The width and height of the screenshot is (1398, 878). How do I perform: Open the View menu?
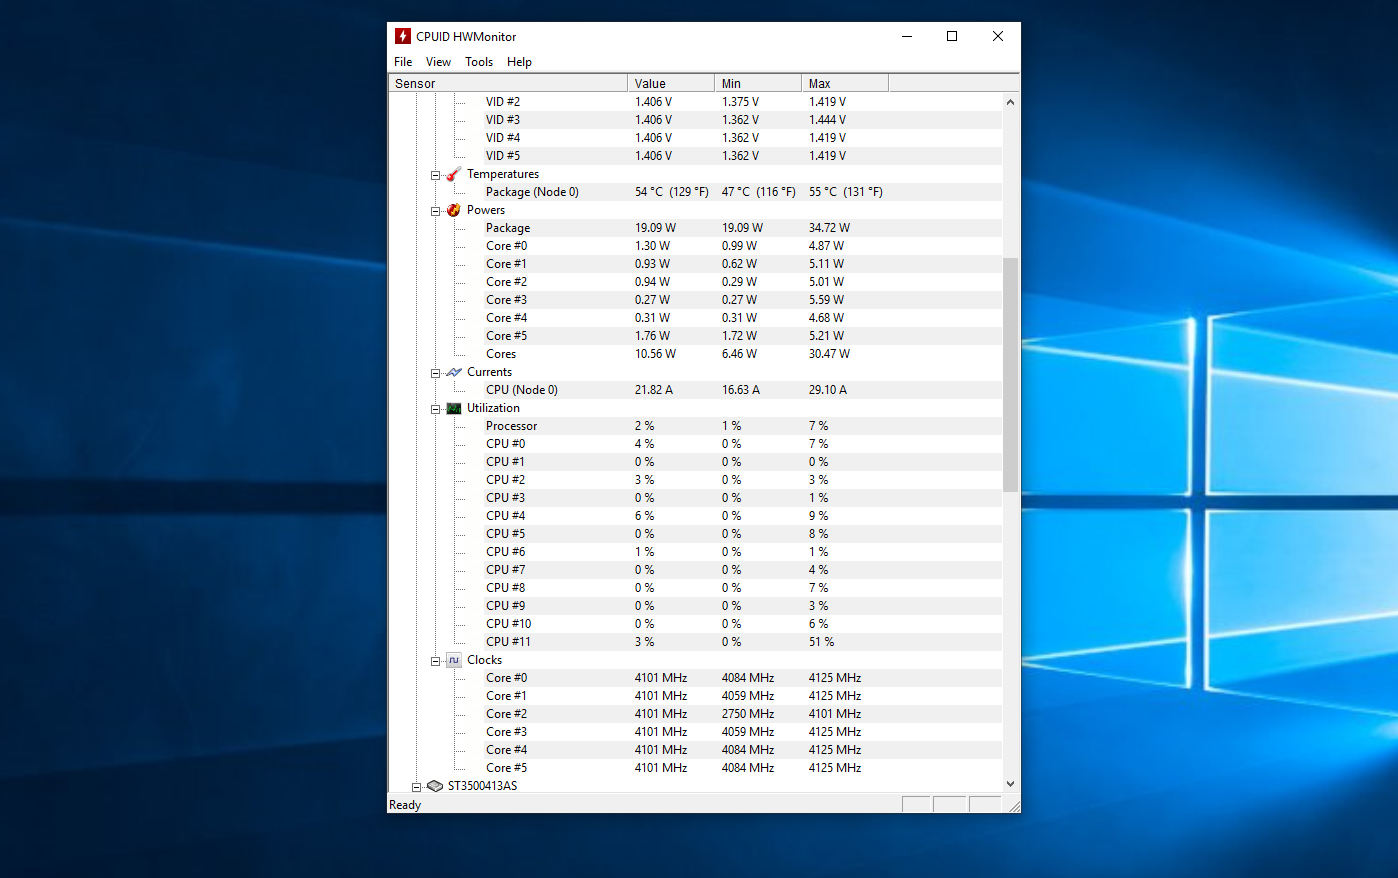click(438, 62)
